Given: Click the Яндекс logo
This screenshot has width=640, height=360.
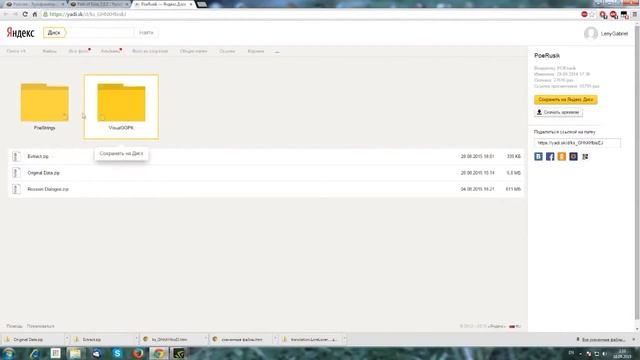Looking at the screenshot, I should 20,33.
